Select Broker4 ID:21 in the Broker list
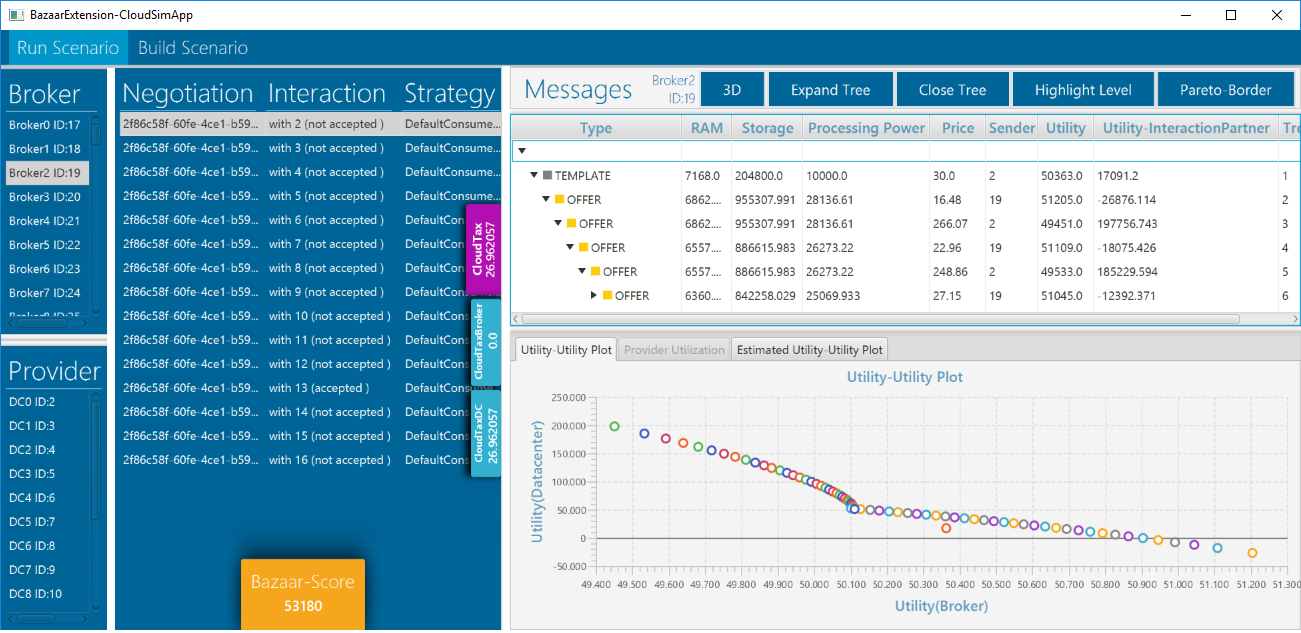The width and height of the screenshot is (1301, 633). click(45, 221)
